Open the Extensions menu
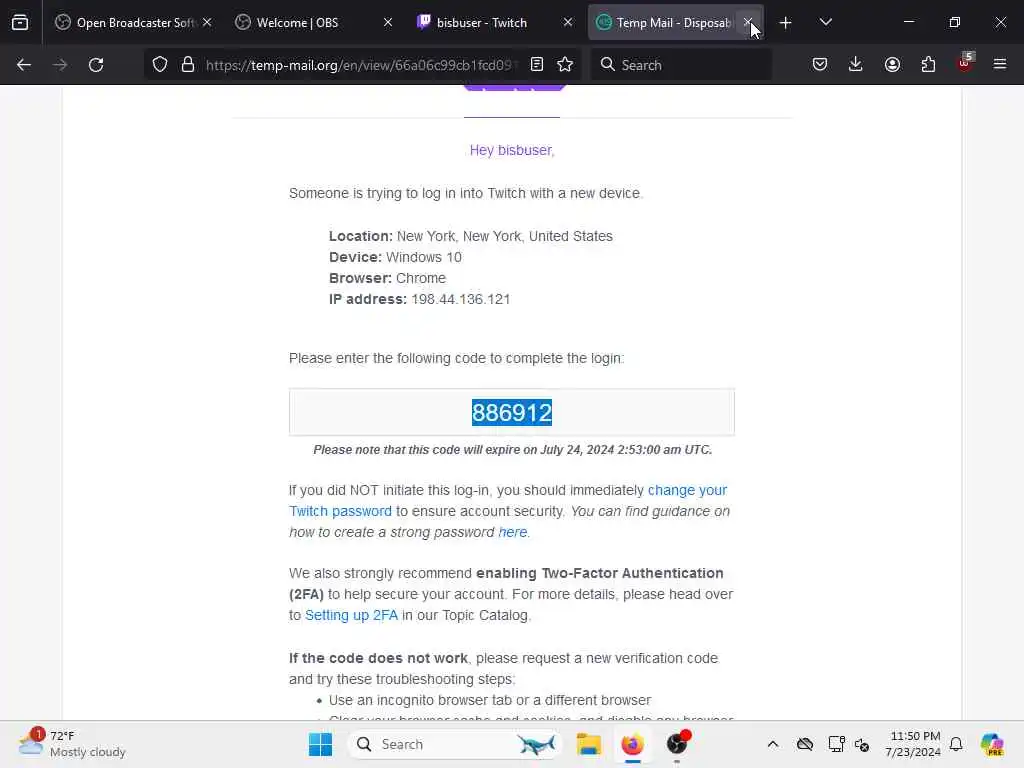 click(x=928, y=65)
